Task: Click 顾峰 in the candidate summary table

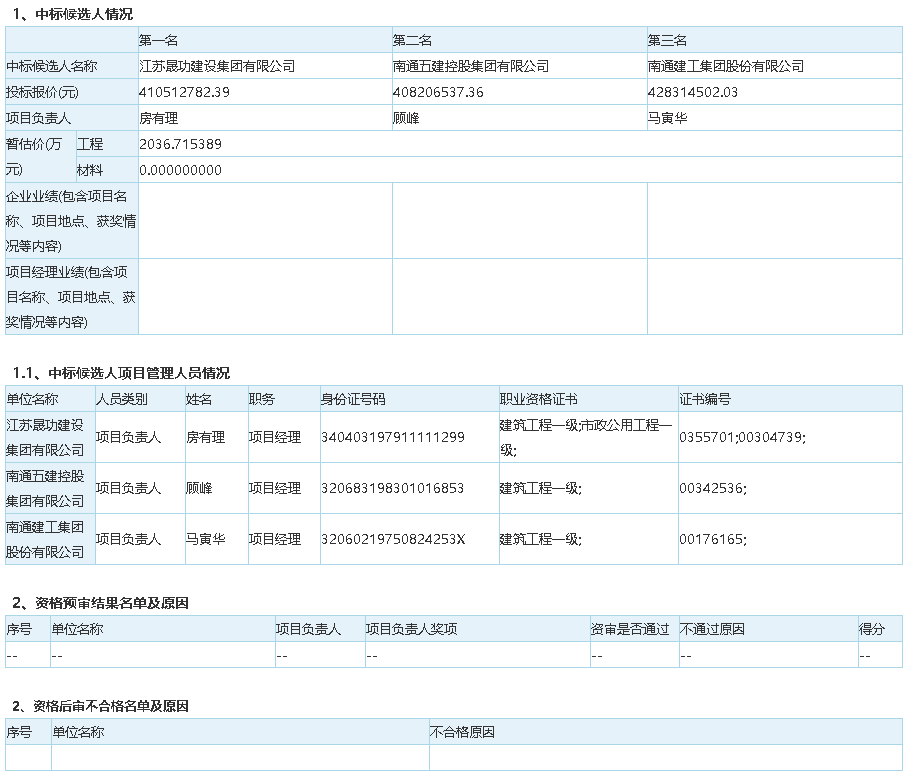Action: tap(406, 118)
